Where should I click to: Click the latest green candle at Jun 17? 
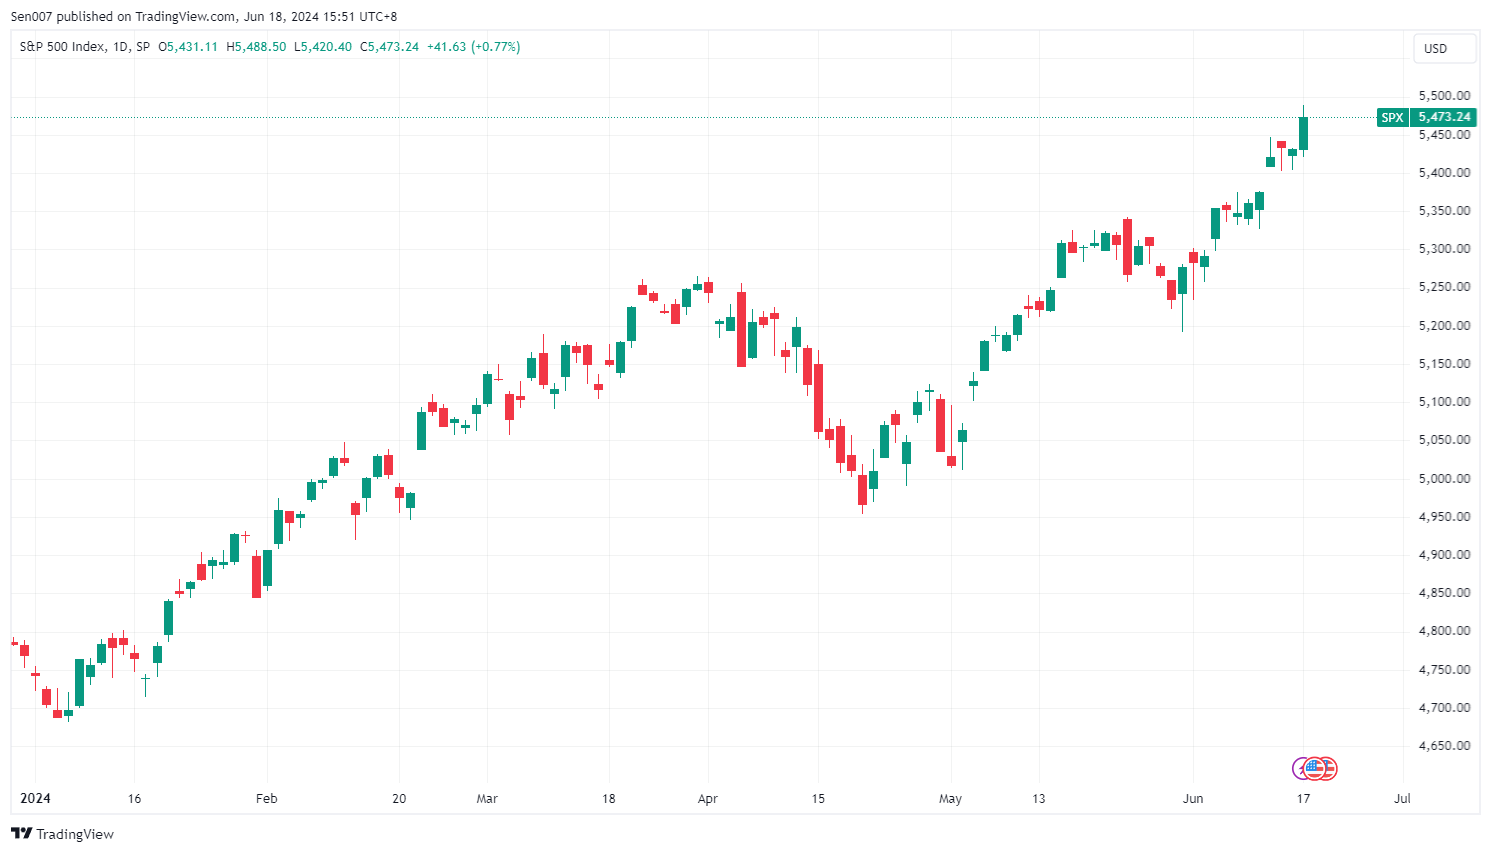pyautogui.click(x=1303, y=134)
